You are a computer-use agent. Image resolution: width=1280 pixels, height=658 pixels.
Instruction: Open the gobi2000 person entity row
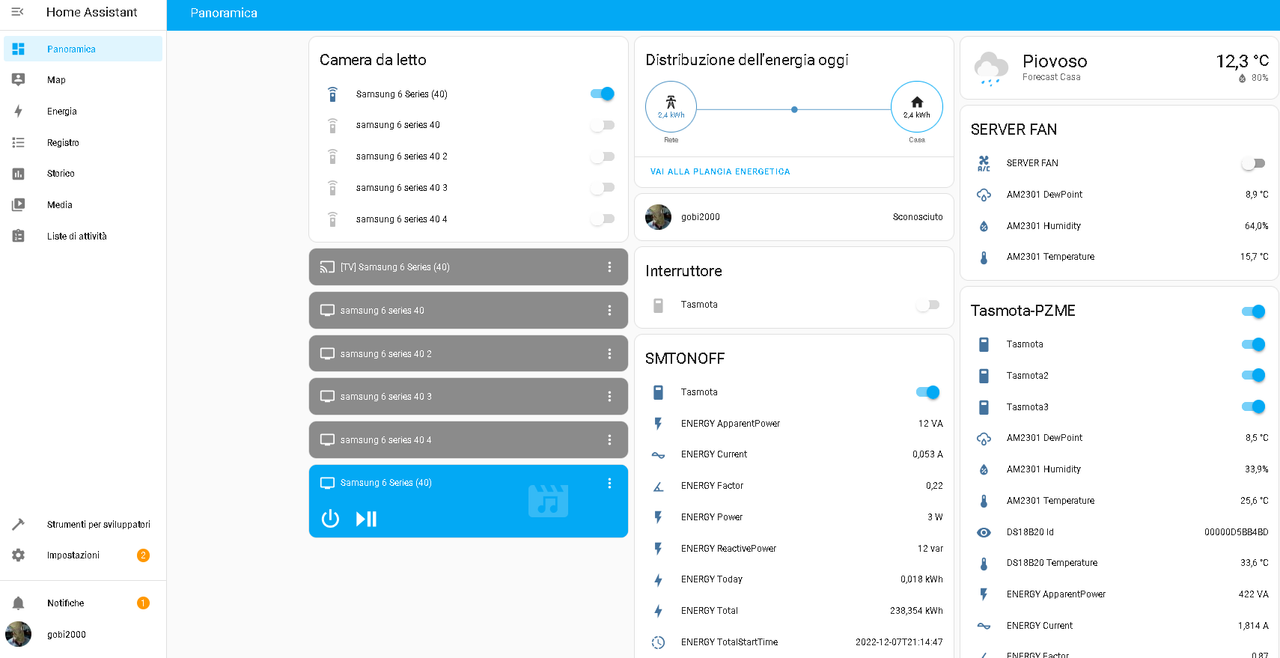click(794, 217)
